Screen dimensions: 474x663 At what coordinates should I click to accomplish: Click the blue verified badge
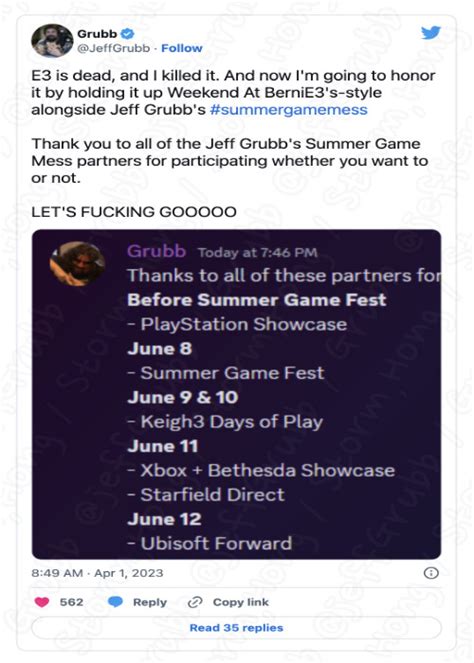(x=128, y=33)
